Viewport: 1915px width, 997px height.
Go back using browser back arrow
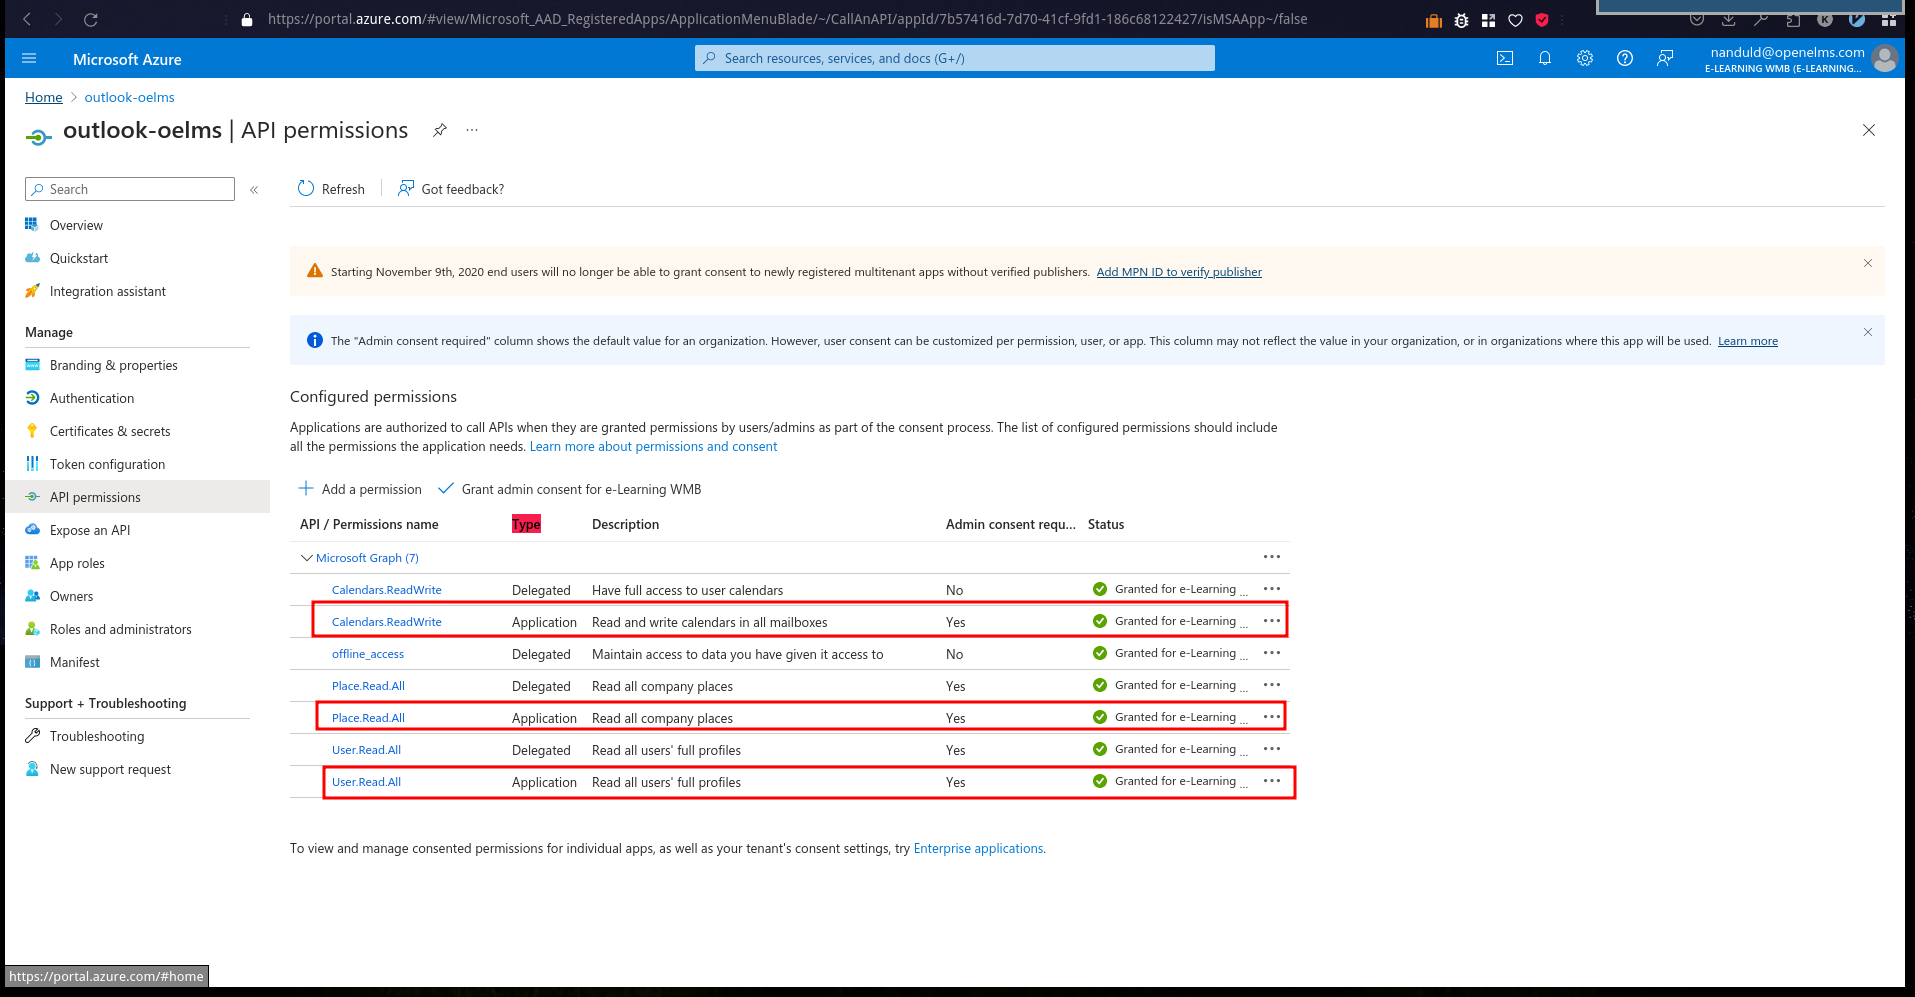[x=28, y=19]
